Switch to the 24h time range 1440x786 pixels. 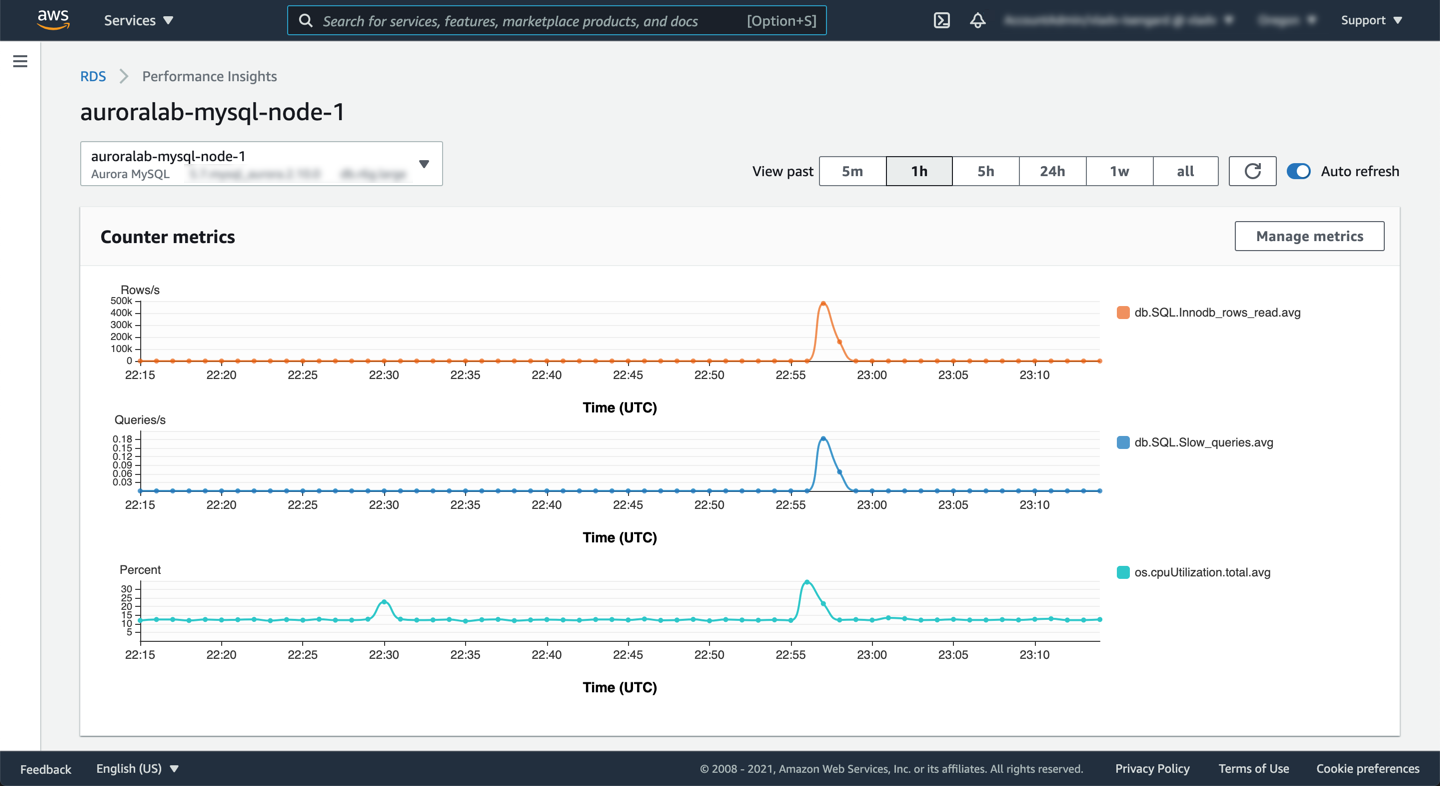click(1052, 171)
